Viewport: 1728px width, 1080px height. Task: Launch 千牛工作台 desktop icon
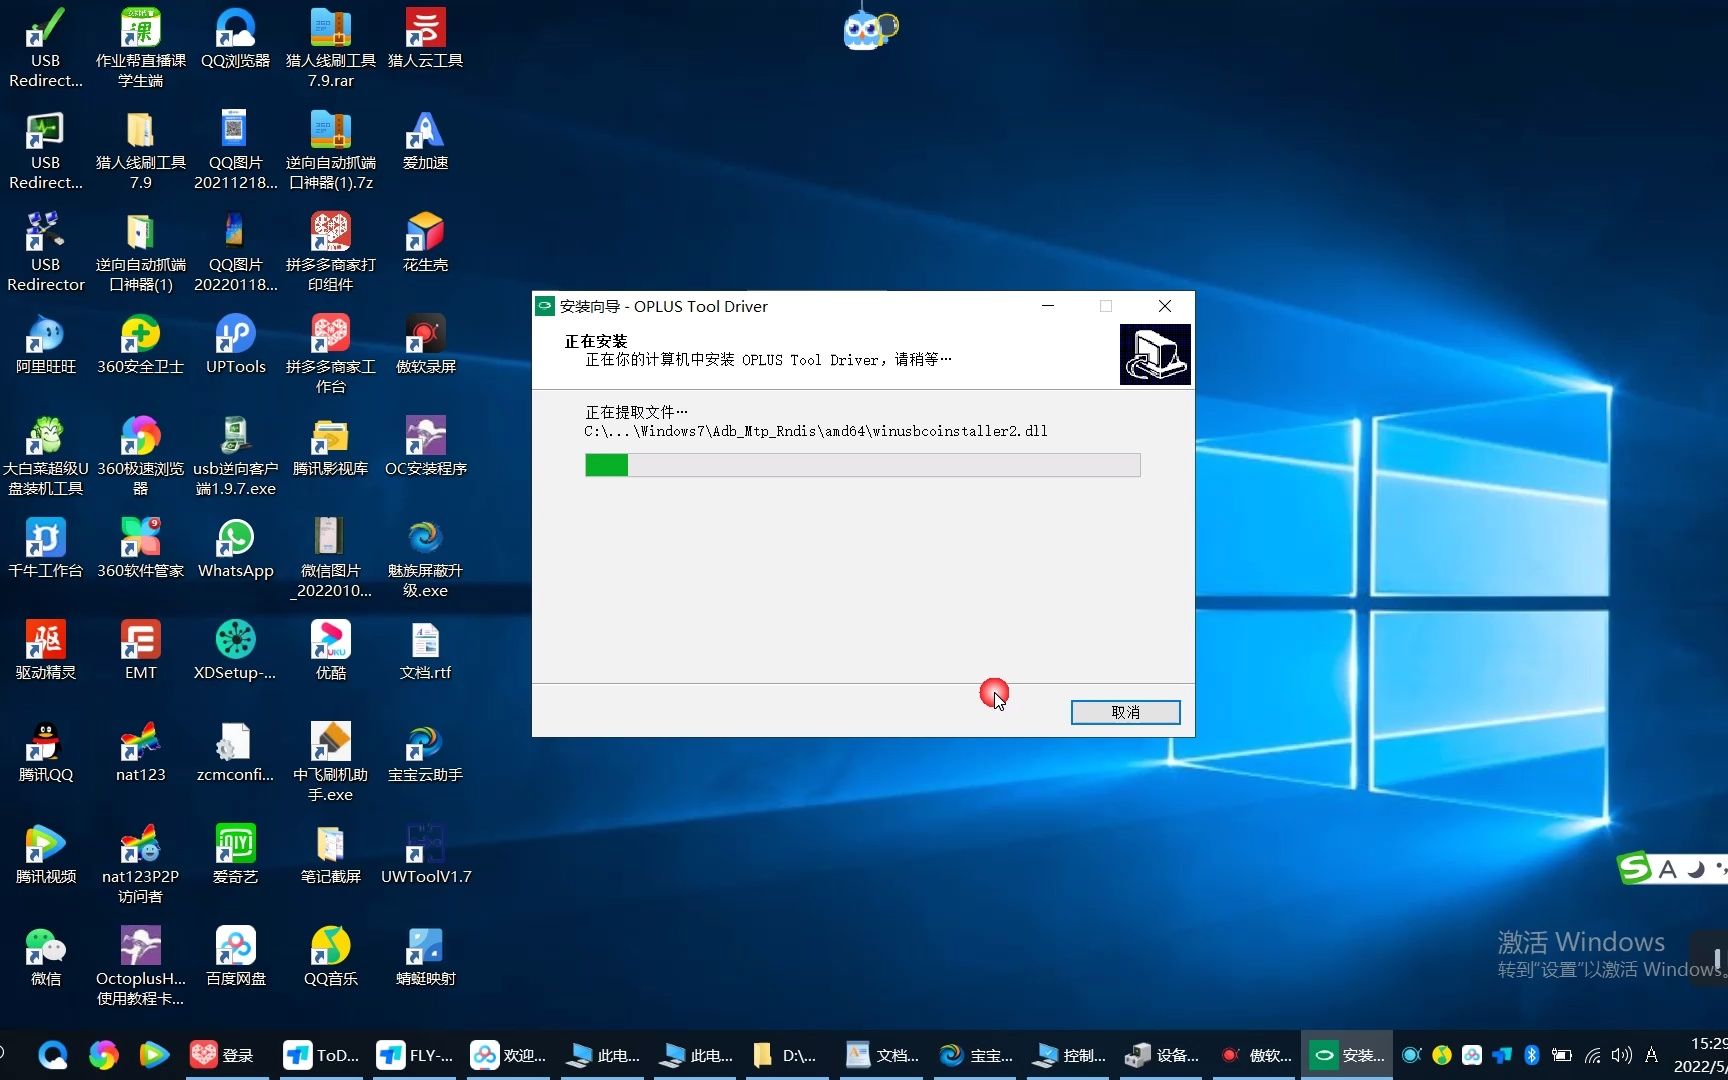click(45, 548)
